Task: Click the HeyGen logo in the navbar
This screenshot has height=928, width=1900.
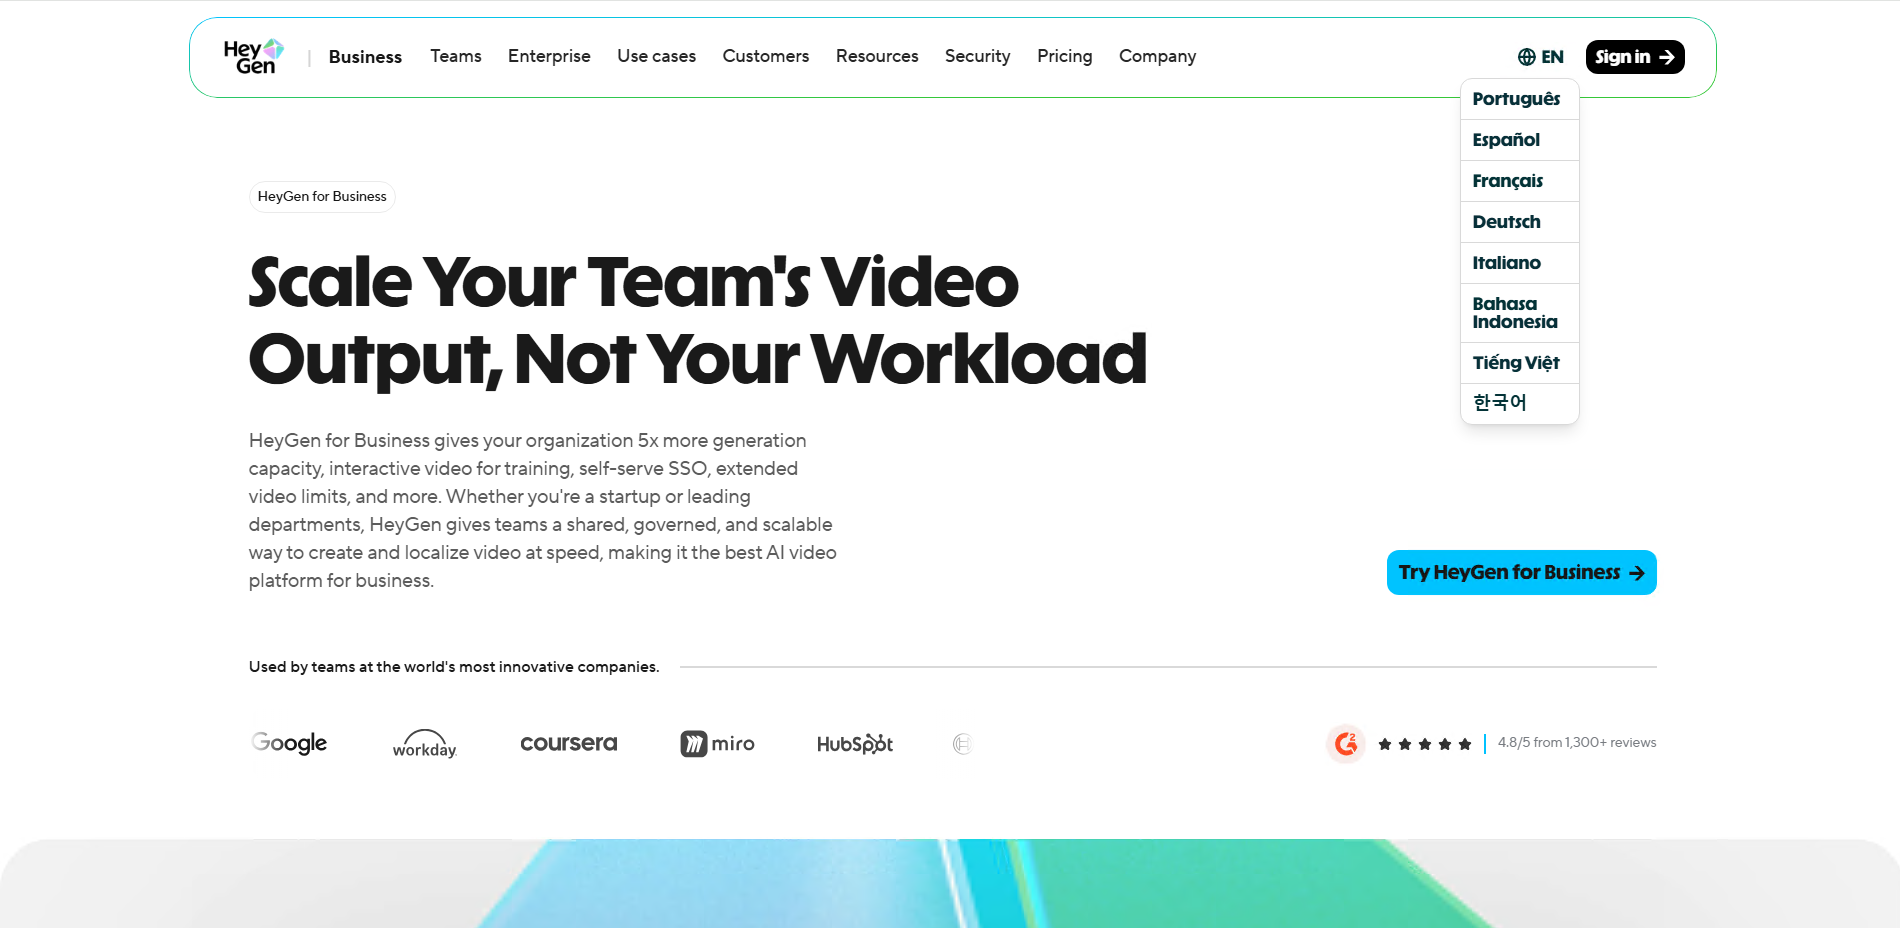Action: [x=254, y=57]
